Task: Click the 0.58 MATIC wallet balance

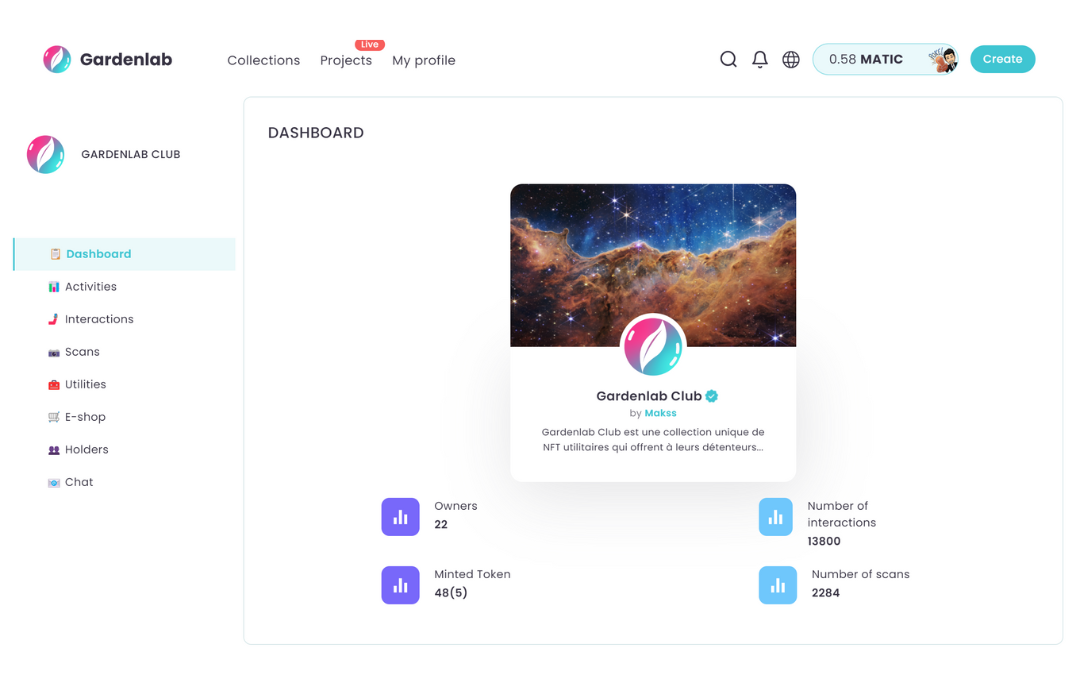Action: (866, 59)
